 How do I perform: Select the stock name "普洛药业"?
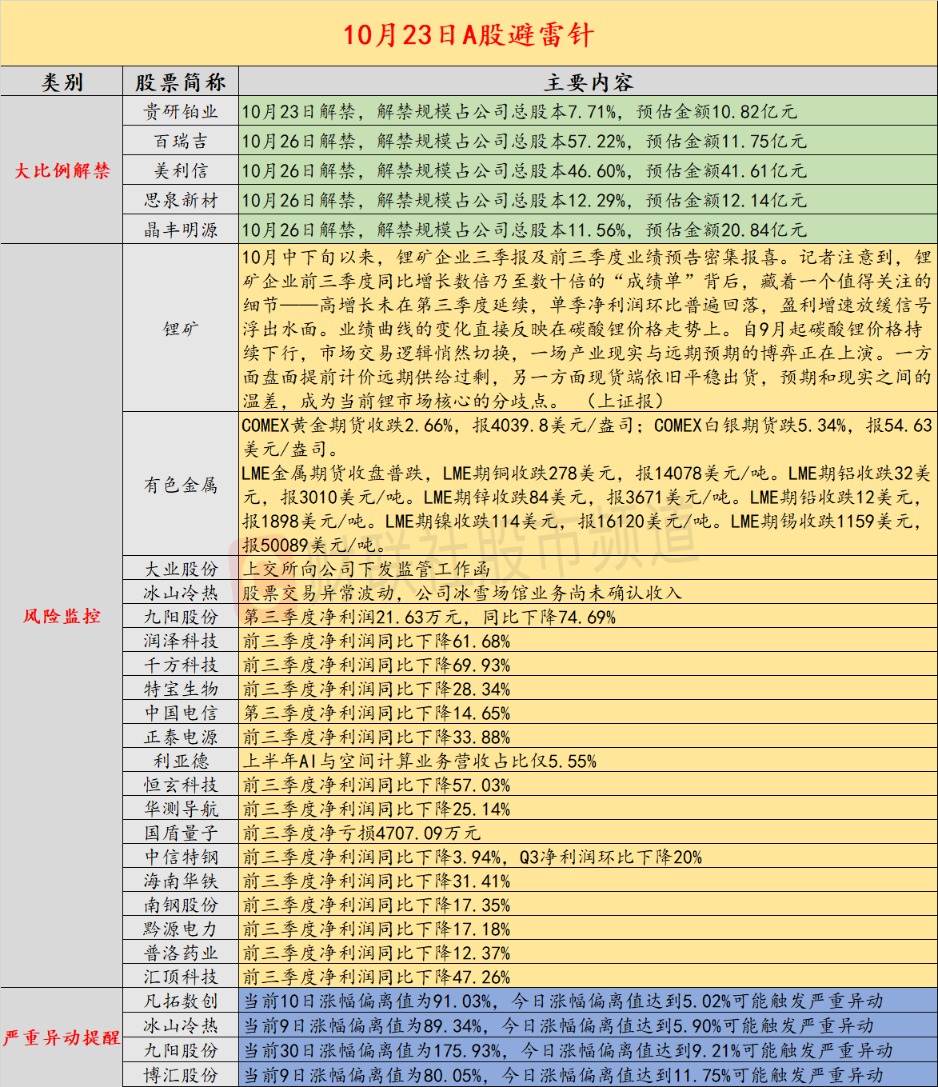pos(180,953)
